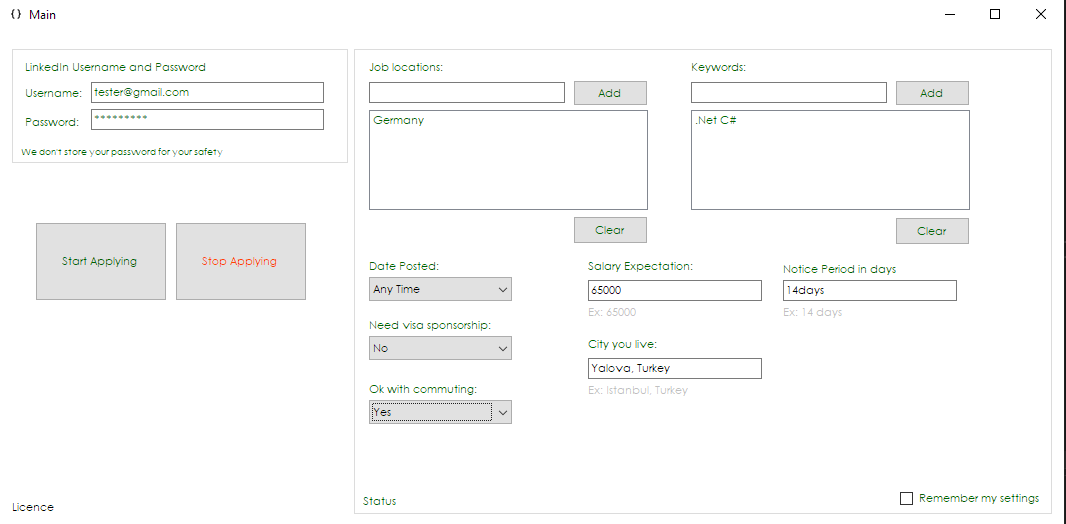
Task: Open the Ok with commuting dropdown
Action: (x=440, y=412)
